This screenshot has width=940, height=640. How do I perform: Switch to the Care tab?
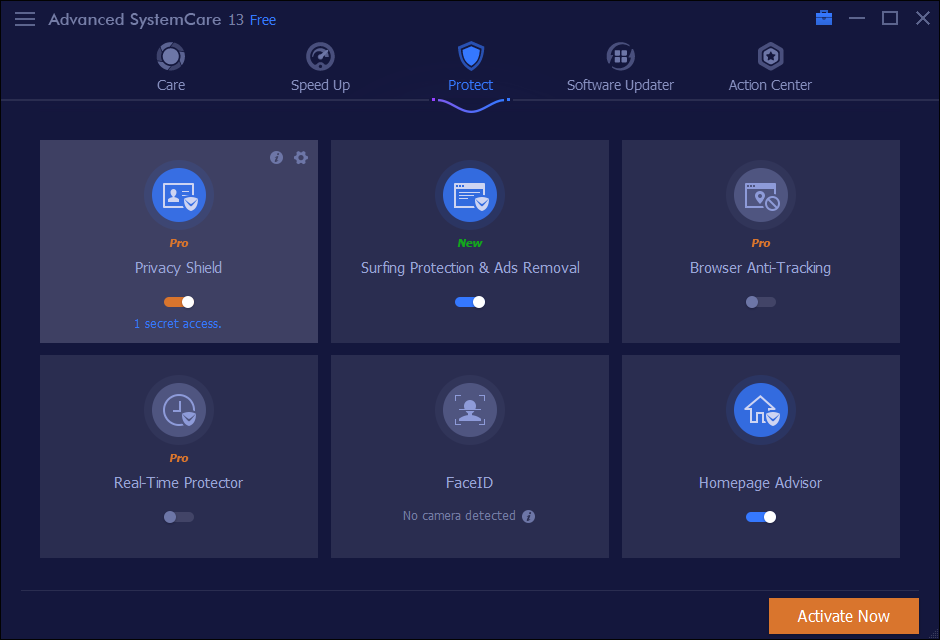pyautogui.click(x=171, y=68)
